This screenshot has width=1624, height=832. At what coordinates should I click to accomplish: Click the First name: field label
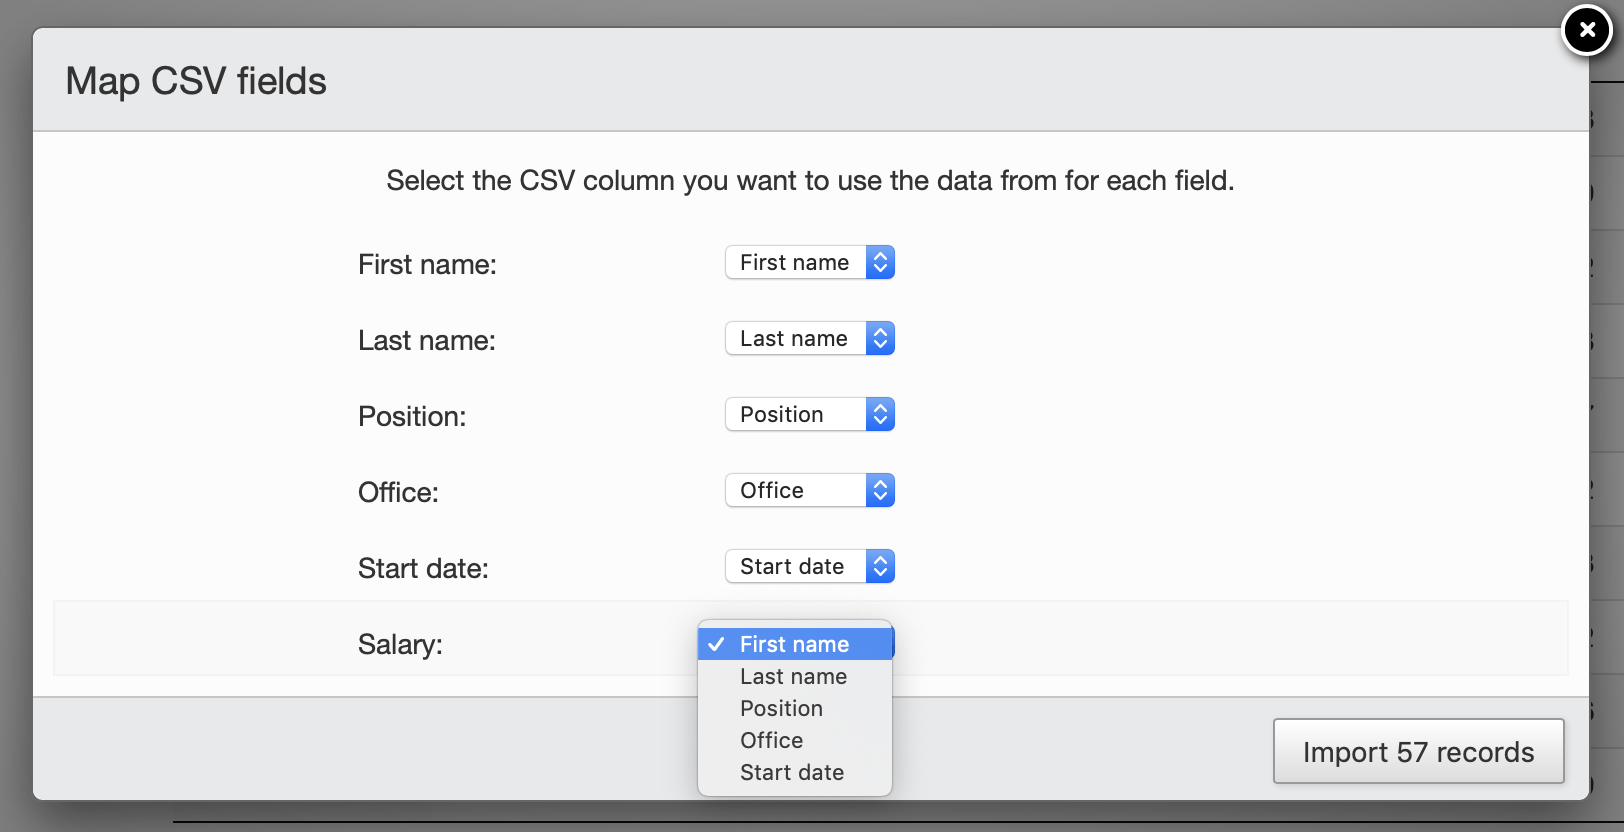coord(427,264)
